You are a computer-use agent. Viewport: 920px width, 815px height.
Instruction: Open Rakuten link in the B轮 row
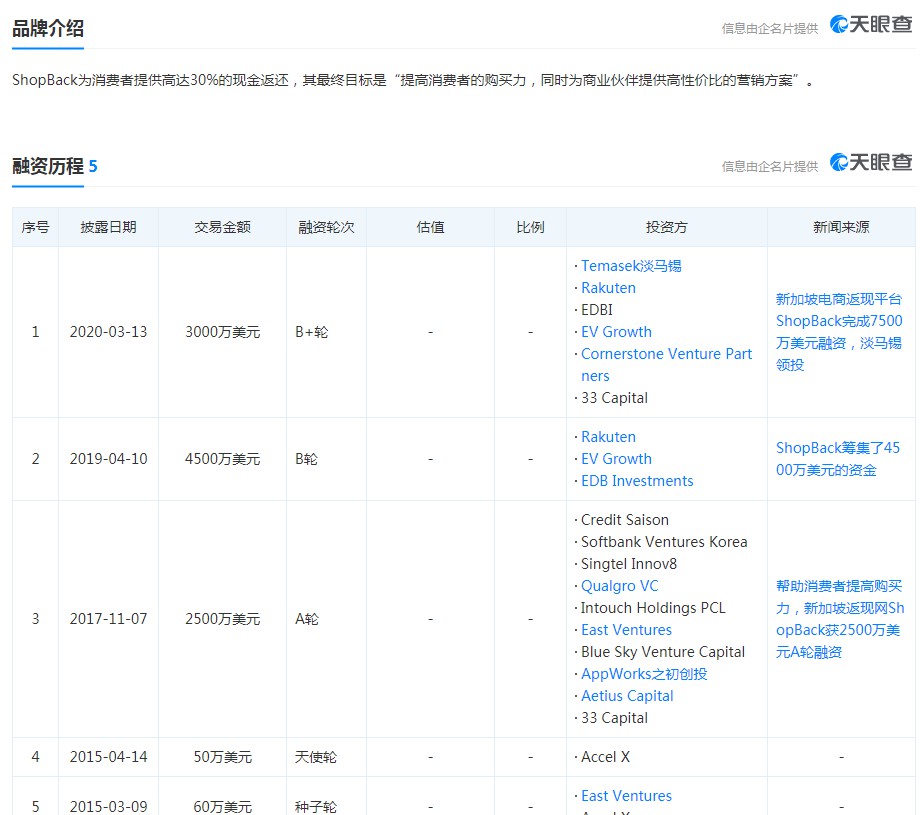pos(608,437)
